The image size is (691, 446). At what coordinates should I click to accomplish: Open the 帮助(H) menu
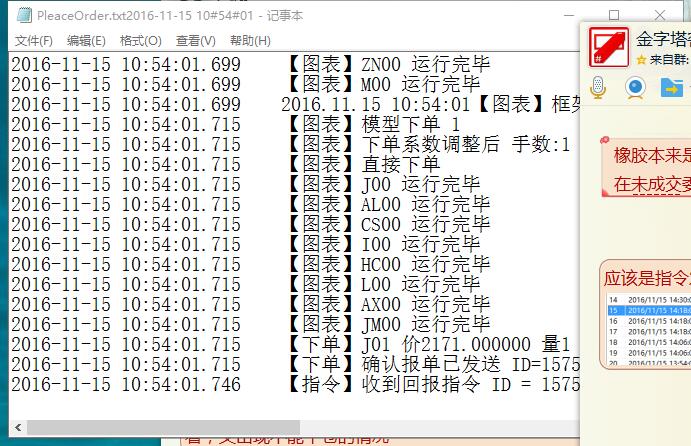click(250, 41)
